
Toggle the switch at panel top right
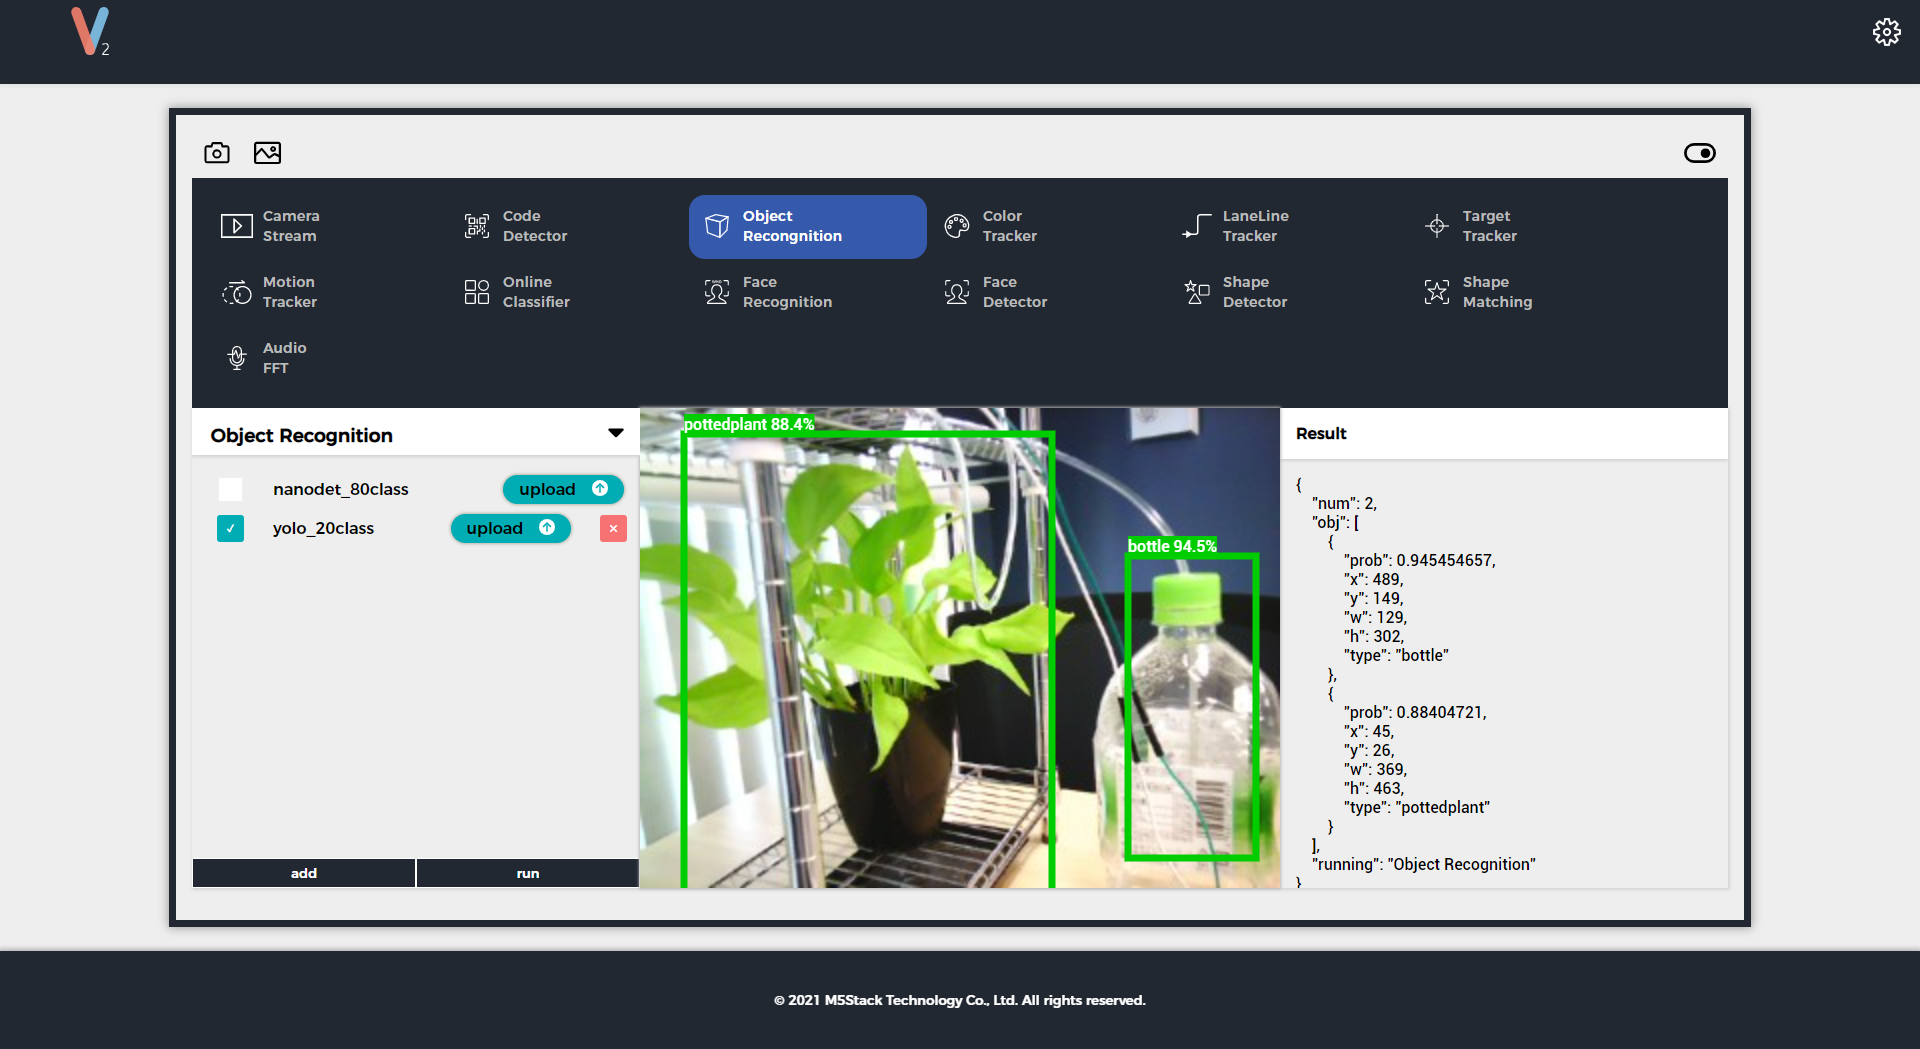click(x=1699, y=153)
